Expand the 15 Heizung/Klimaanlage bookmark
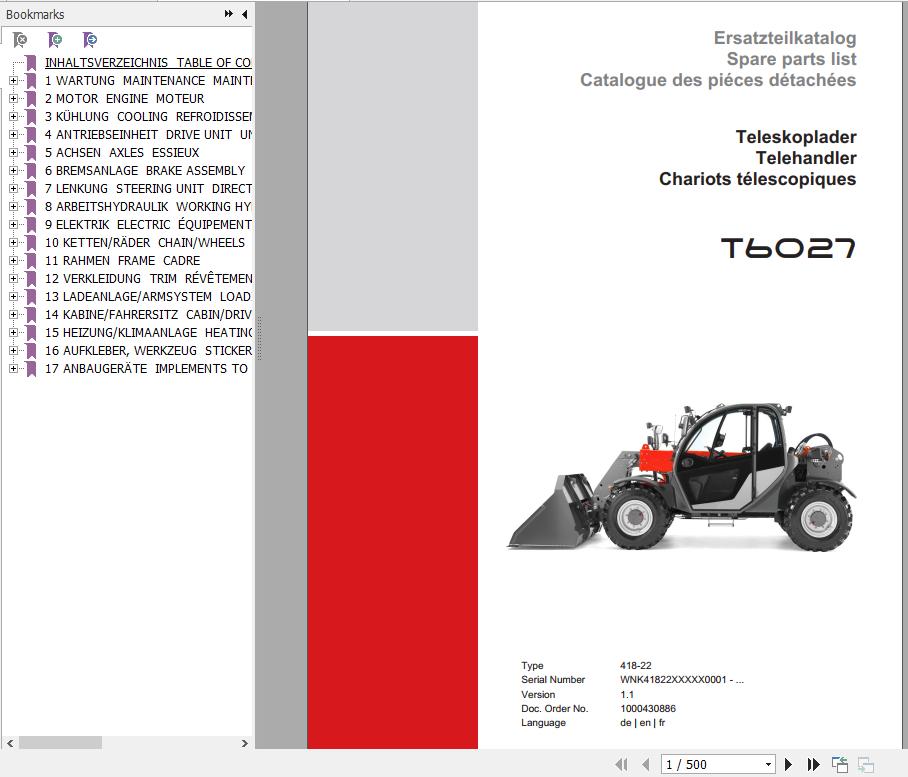The height and width of the screenshot is (777, 908). [13, 332]
